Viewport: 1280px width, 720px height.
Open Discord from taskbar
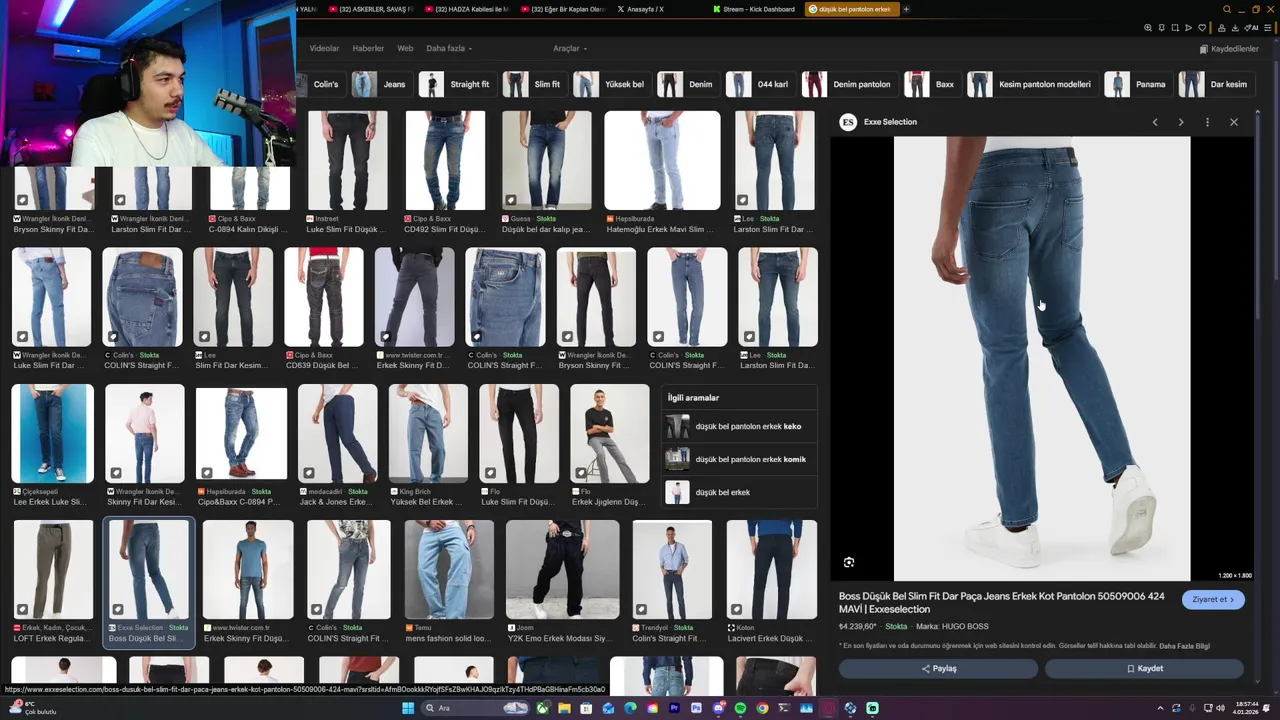[718, 708]
